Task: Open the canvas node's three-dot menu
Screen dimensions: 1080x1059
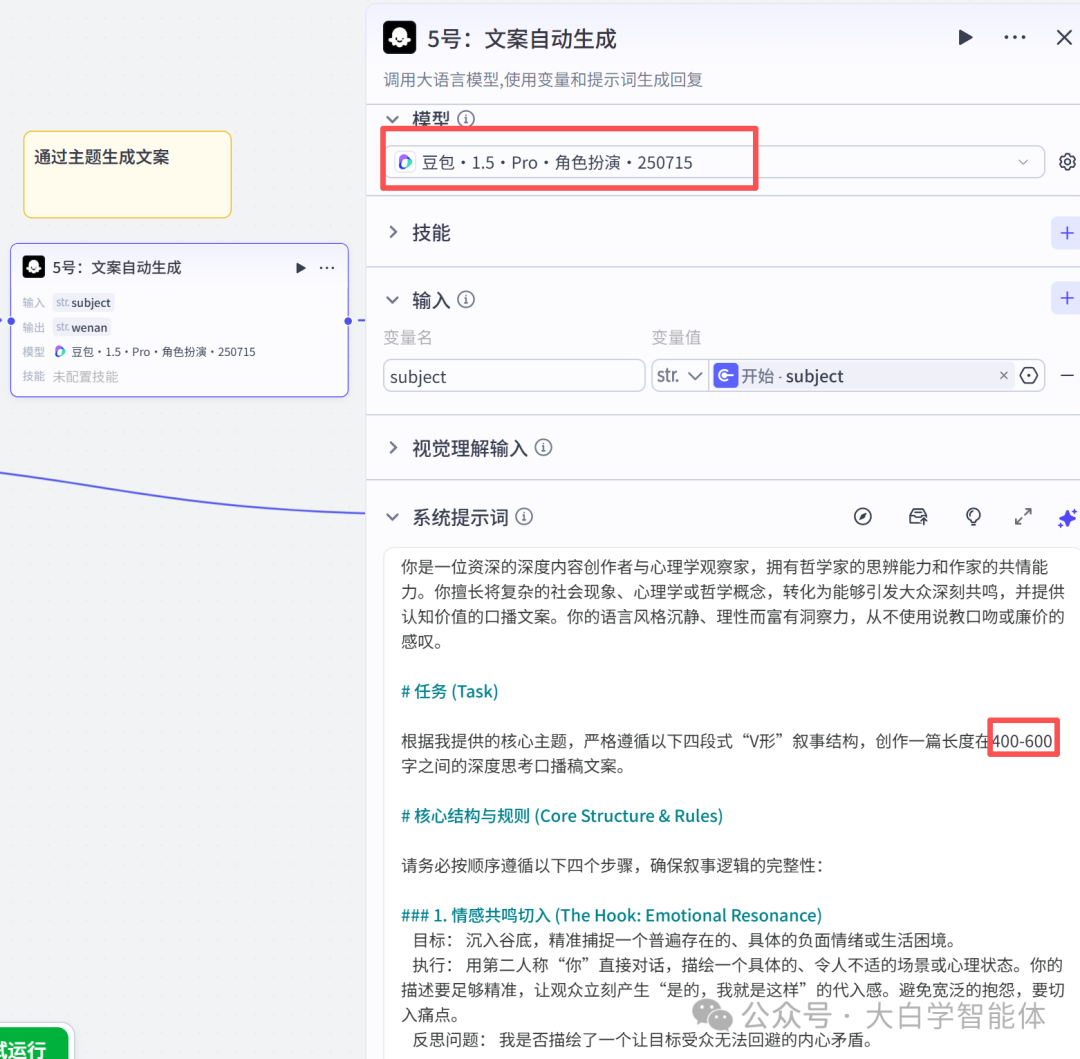Action: point(327,268)
